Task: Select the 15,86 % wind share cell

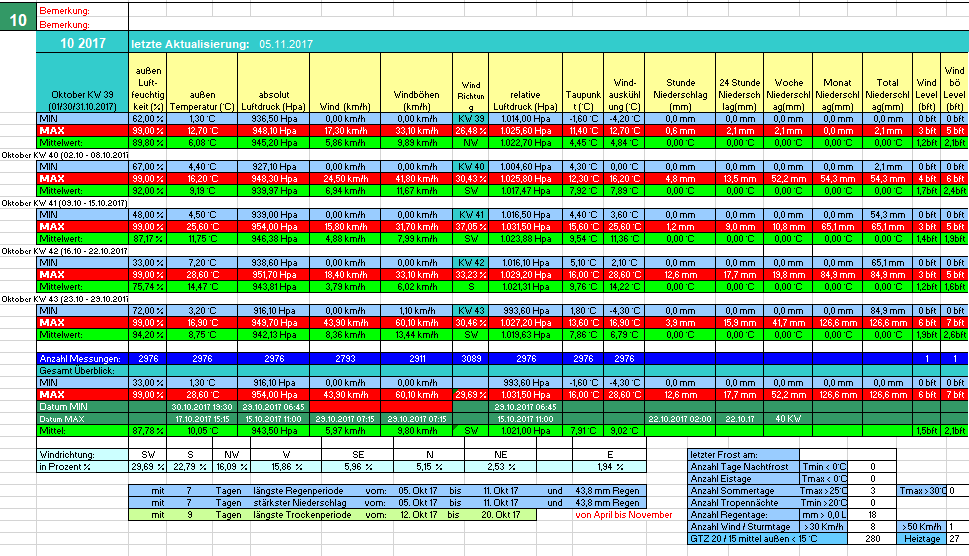Action: pyautogui.click(x=286, y=466)
